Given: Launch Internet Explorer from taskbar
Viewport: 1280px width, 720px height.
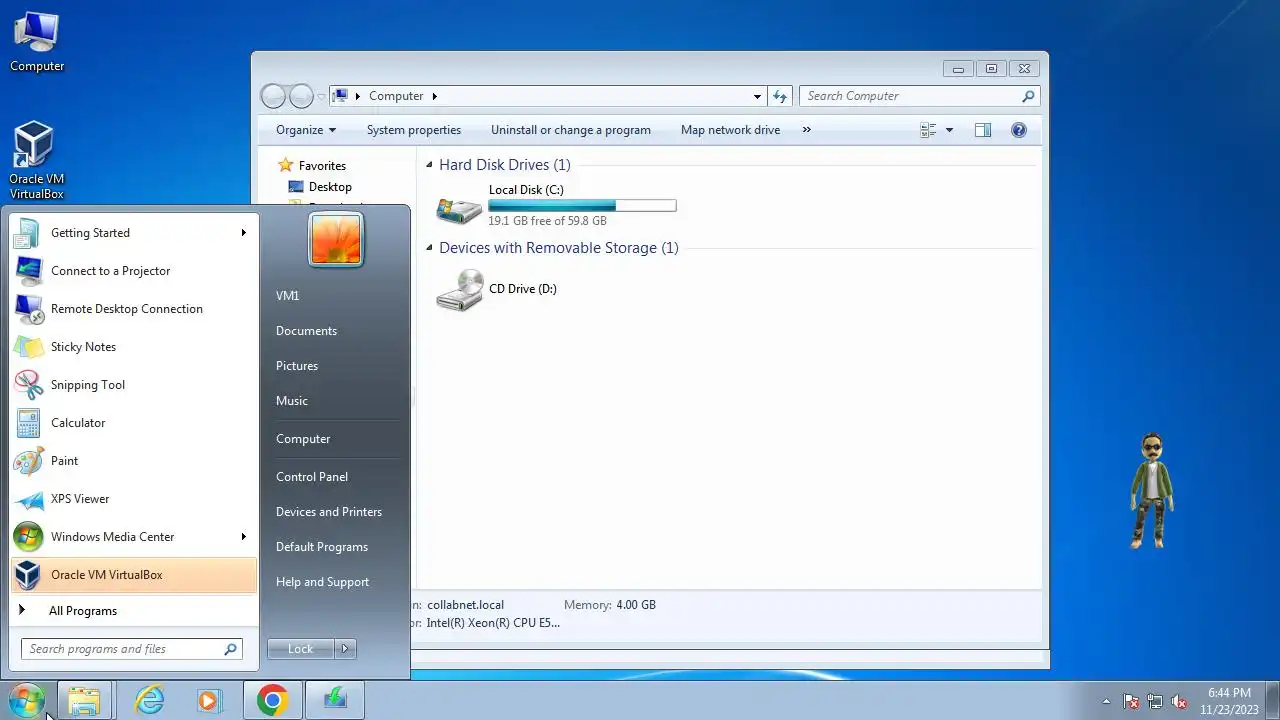Looking at the screenshot, I should pyautogui.click(x=150, y=700).
